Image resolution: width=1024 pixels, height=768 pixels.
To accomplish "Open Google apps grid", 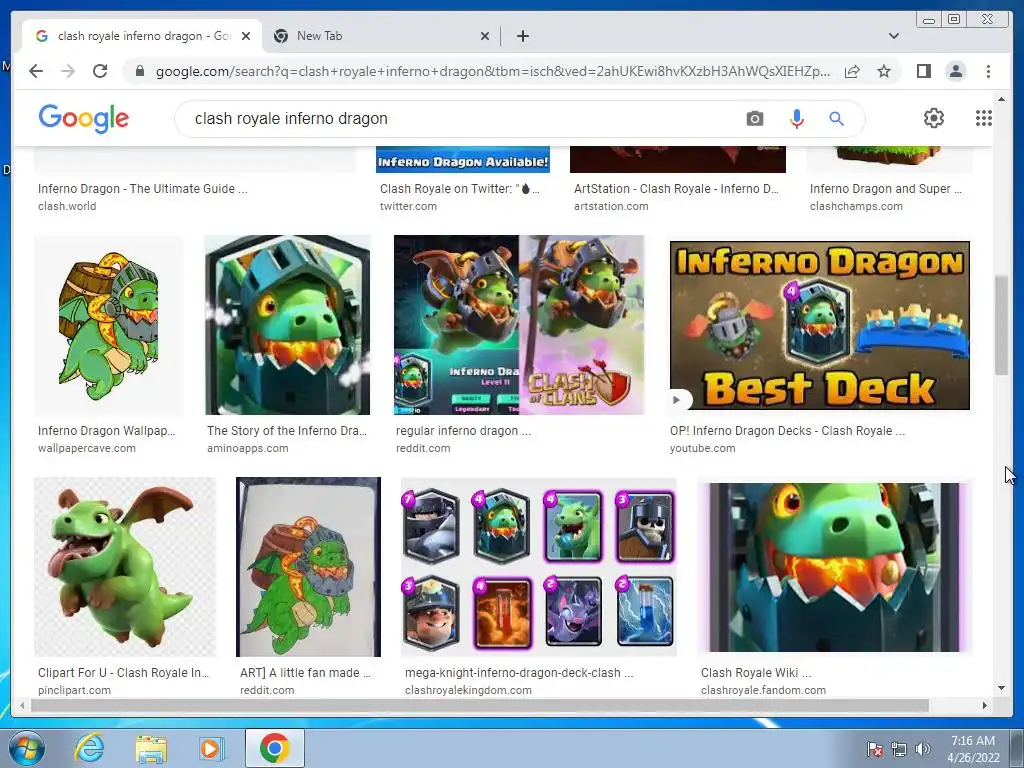I will [x=984, y=118].
